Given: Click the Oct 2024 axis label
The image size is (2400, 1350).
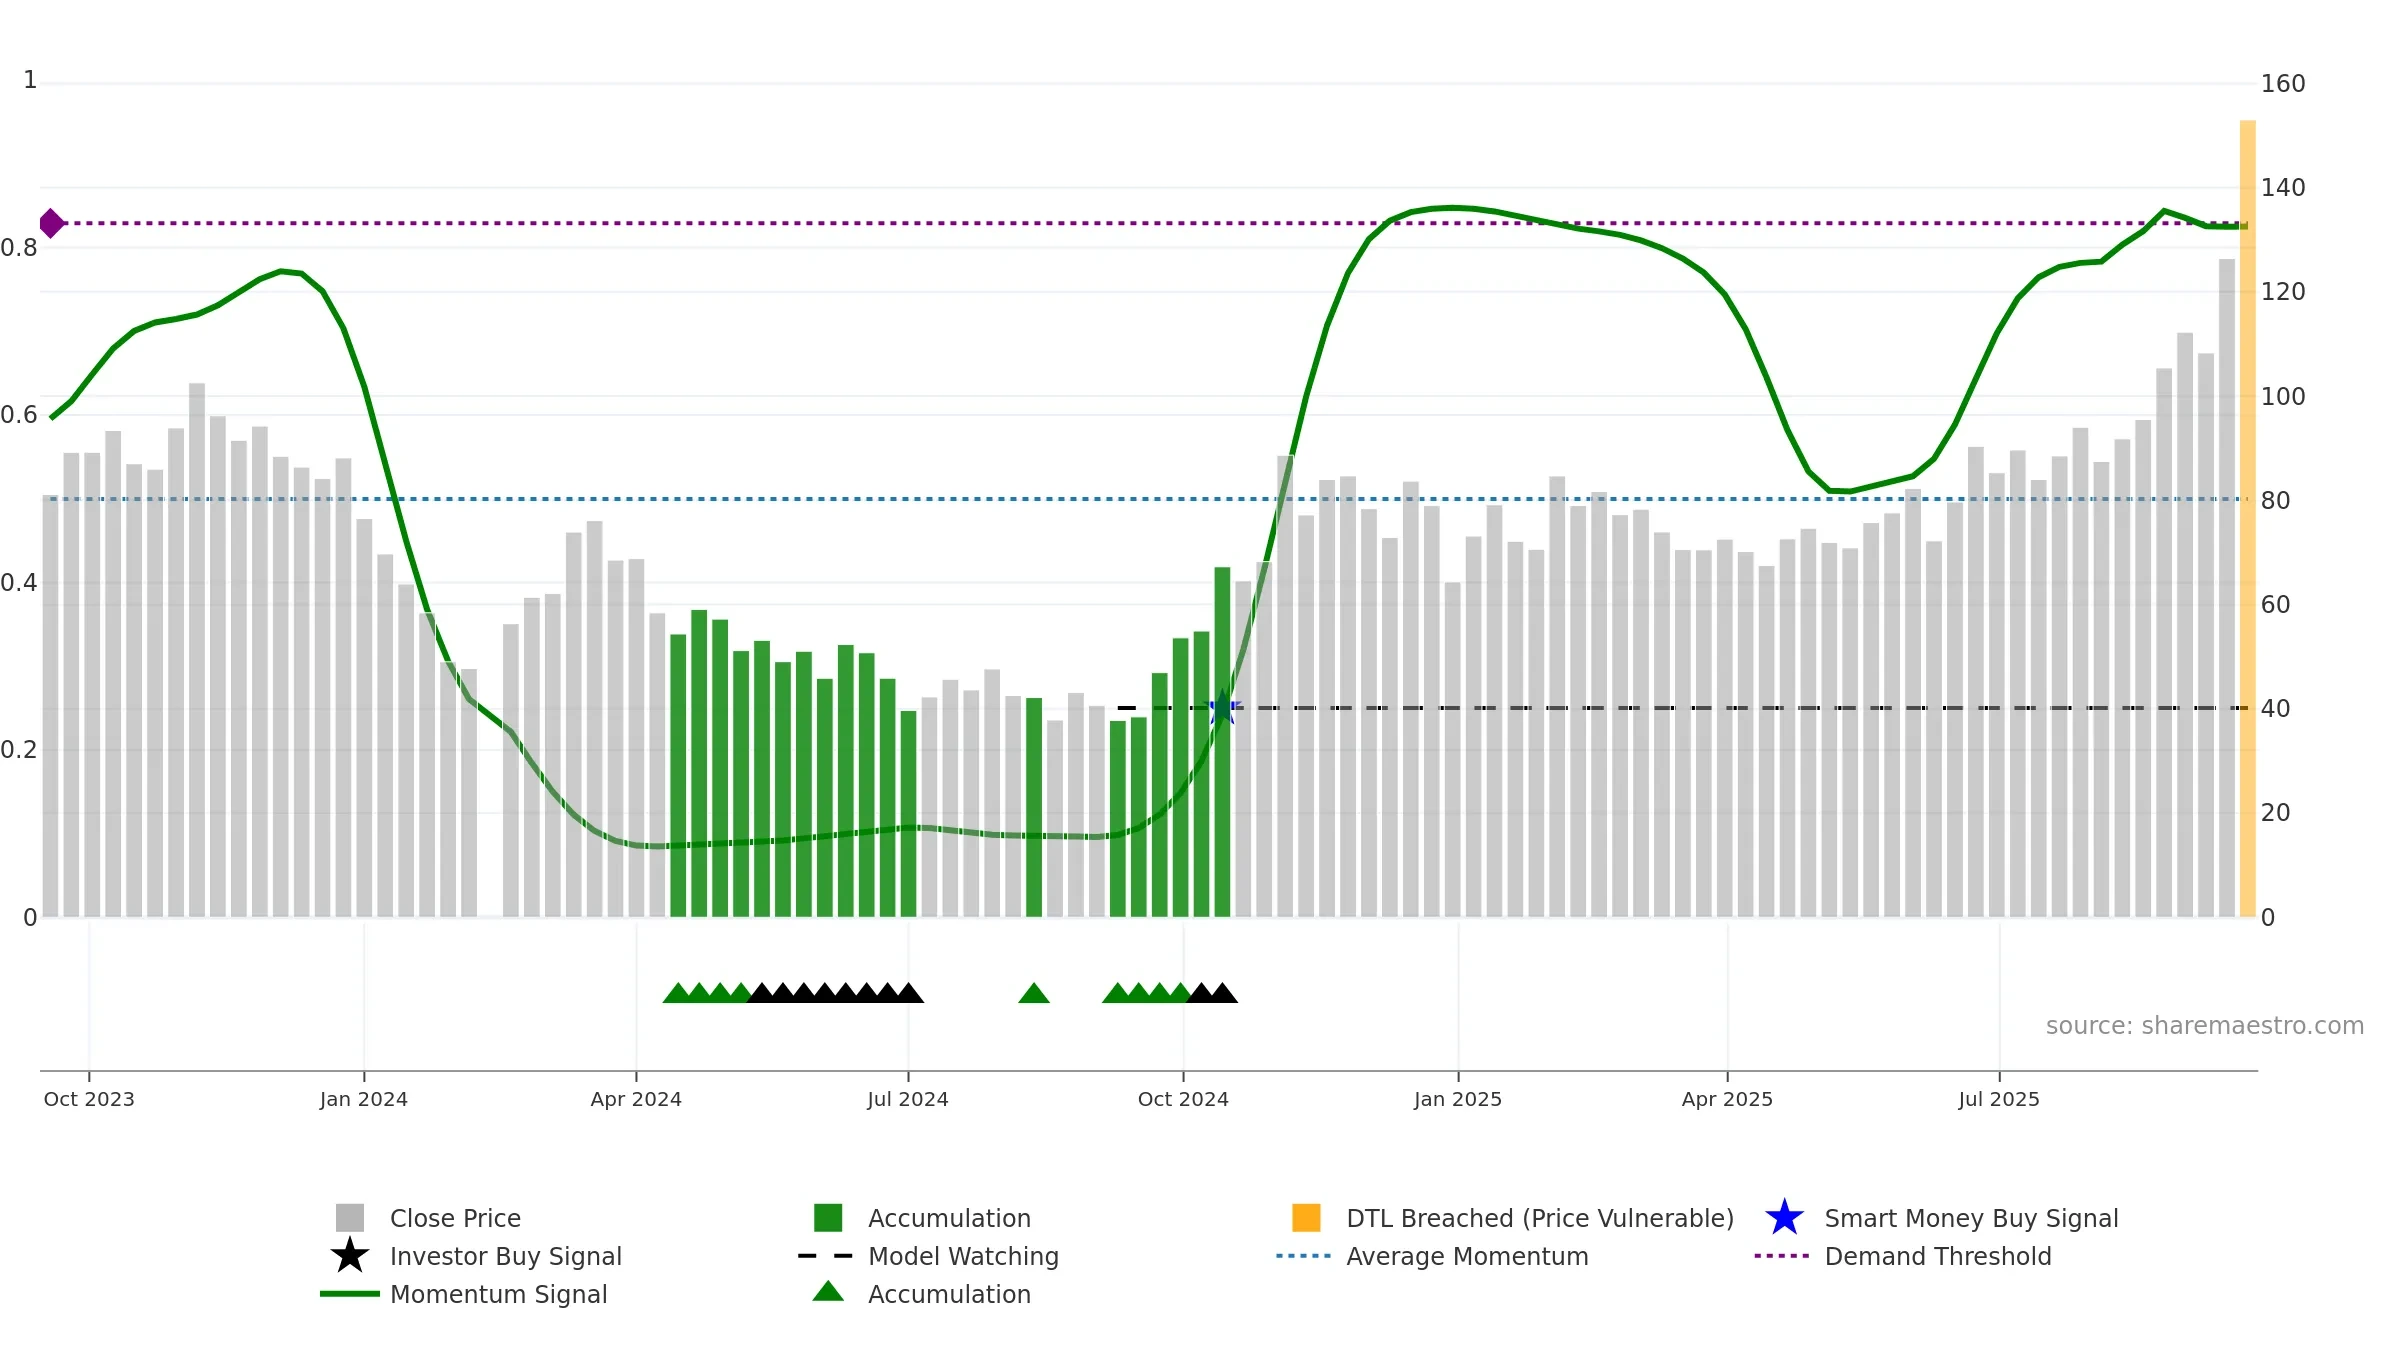Looking at the screenshot, I should pos(1183,1099).
